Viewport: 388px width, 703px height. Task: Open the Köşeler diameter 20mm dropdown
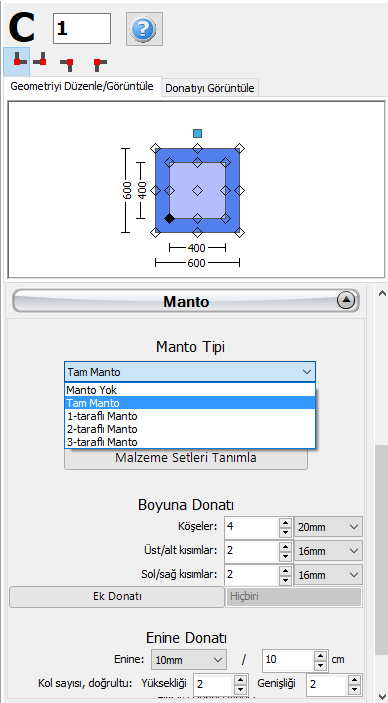point(328,527)
